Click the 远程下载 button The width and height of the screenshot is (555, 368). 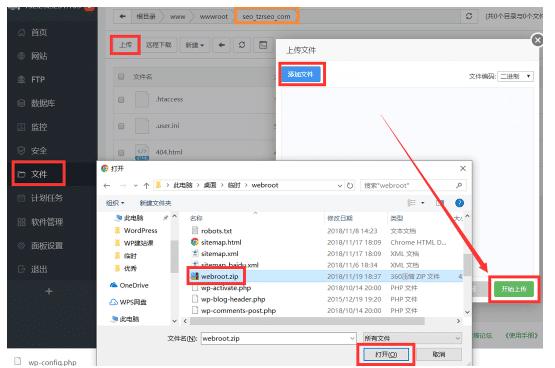pyautogui.click(x=159, y=45)
